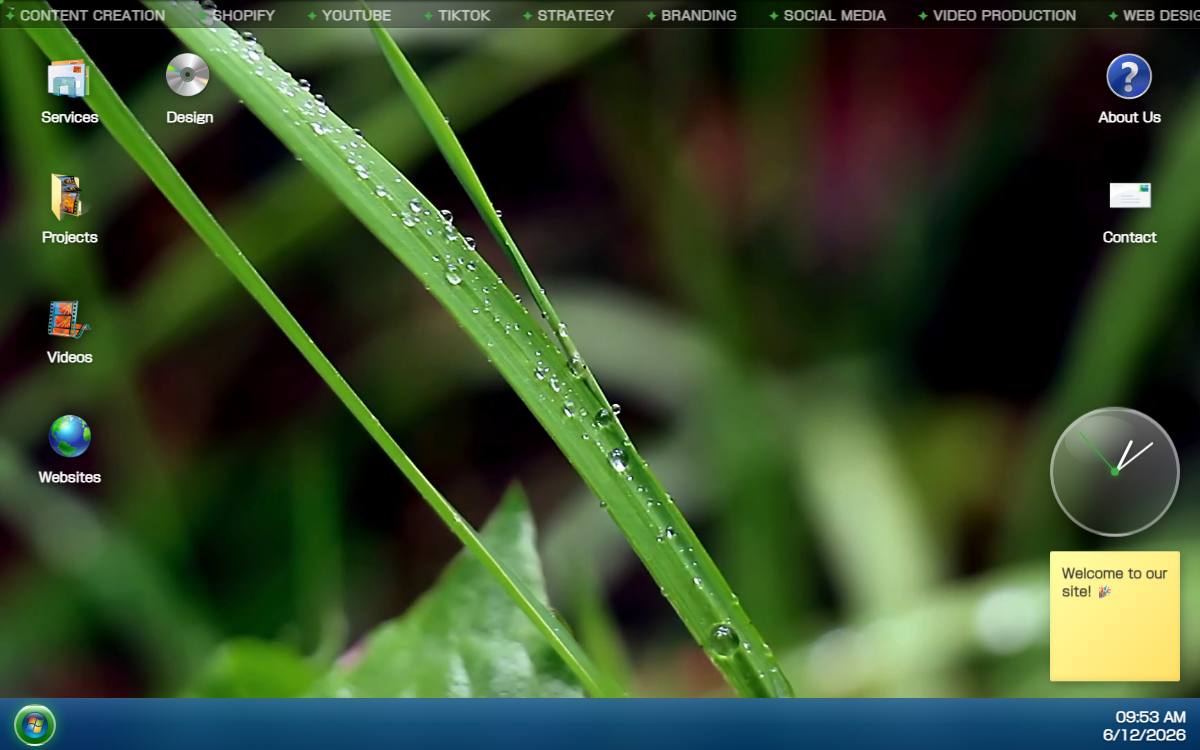The height and width of the screenshot is (750, 1200).
Task: Click TIKTOK in the top ticker
Action: (x=464, y=15)
